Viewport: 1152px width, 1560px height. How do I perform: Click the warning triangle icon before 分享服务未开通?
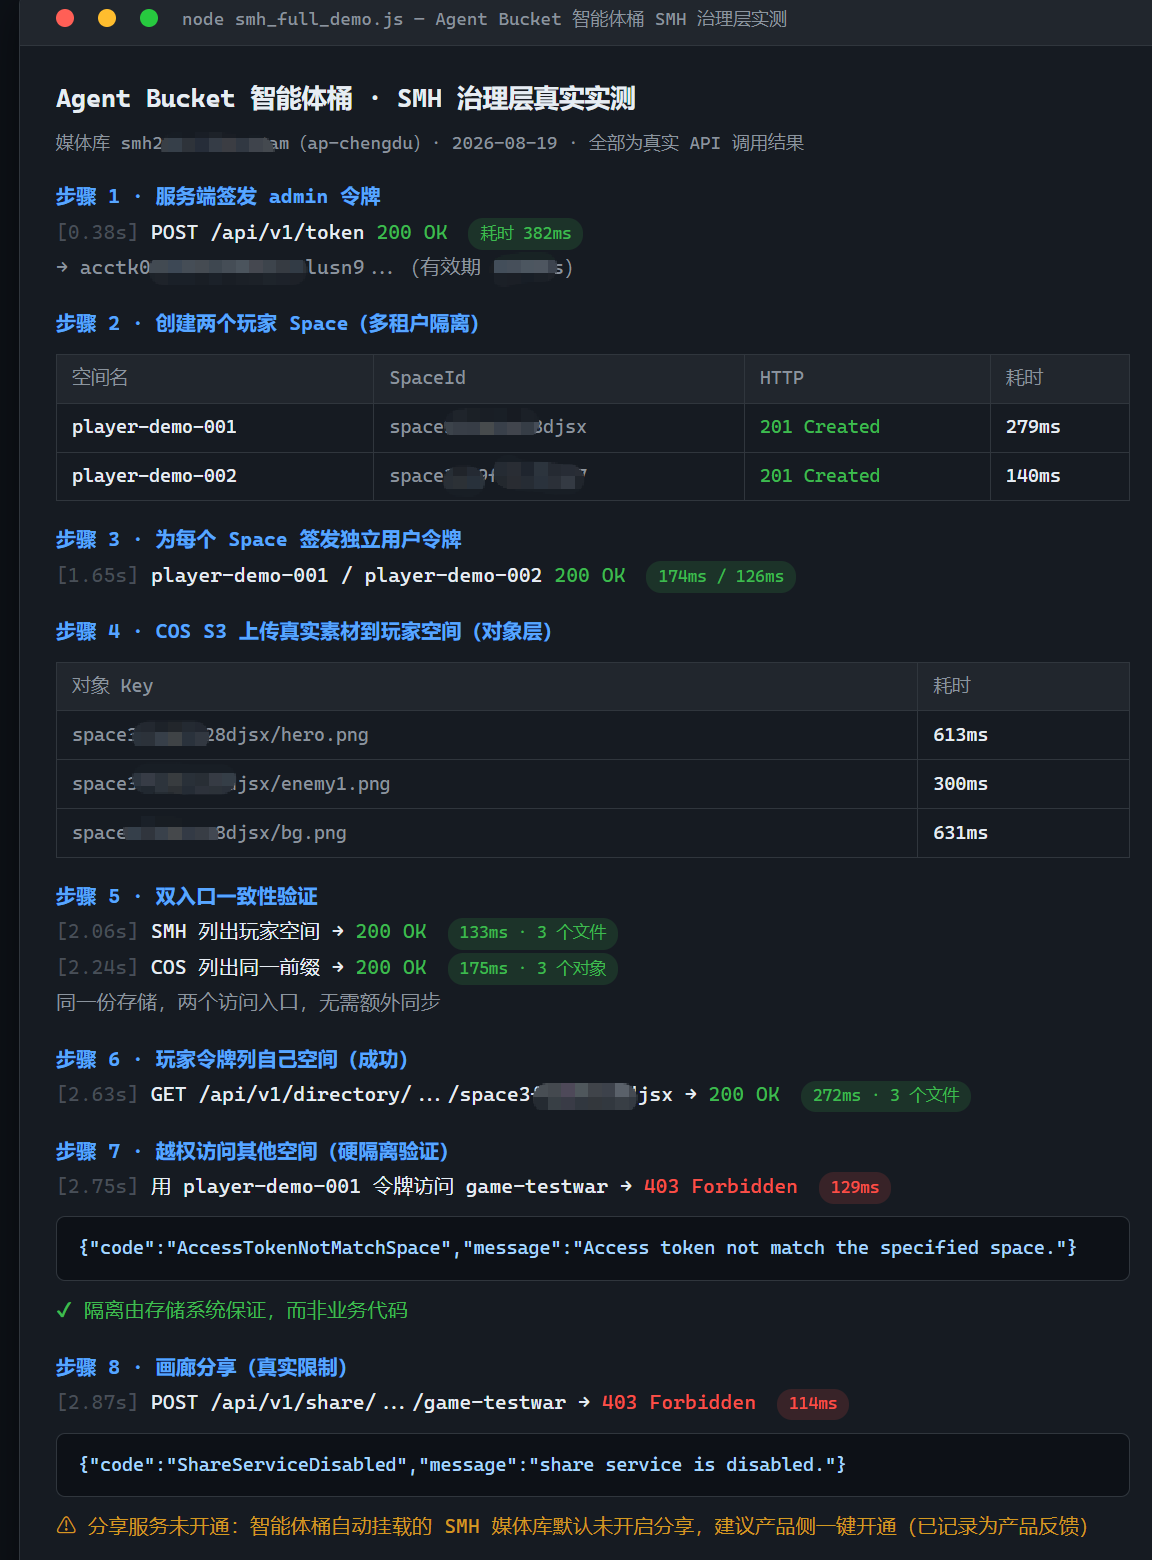coord(66,1526)
